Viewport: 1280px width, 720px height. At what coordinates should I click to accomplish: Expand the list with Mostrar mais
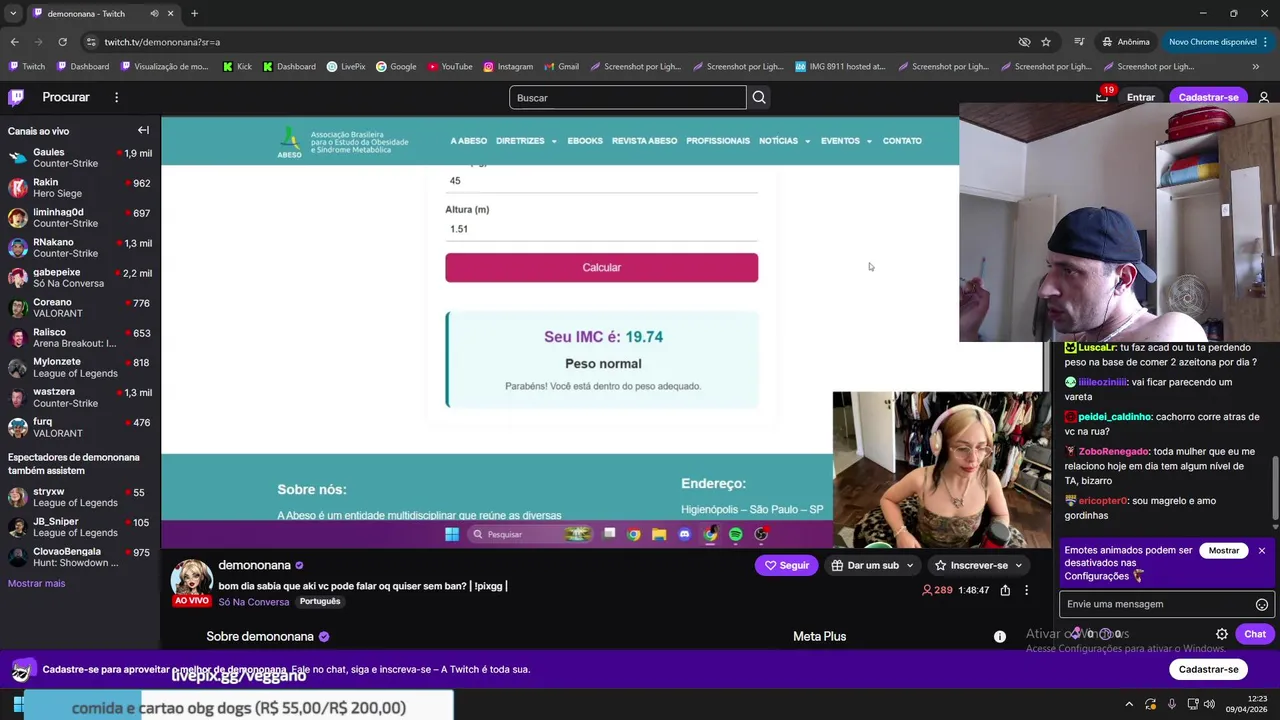(36, 583)
